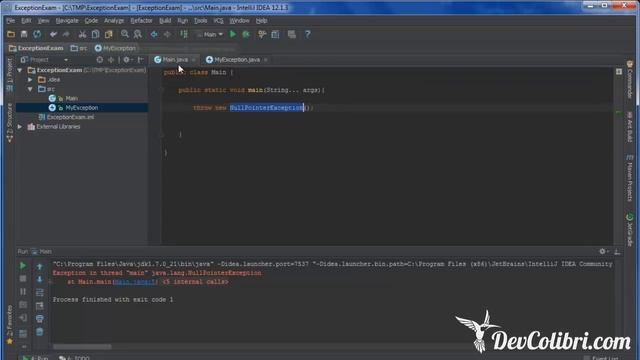Click the Exit icon in Run panel
The image size is (640, 360).
[23, 318]
